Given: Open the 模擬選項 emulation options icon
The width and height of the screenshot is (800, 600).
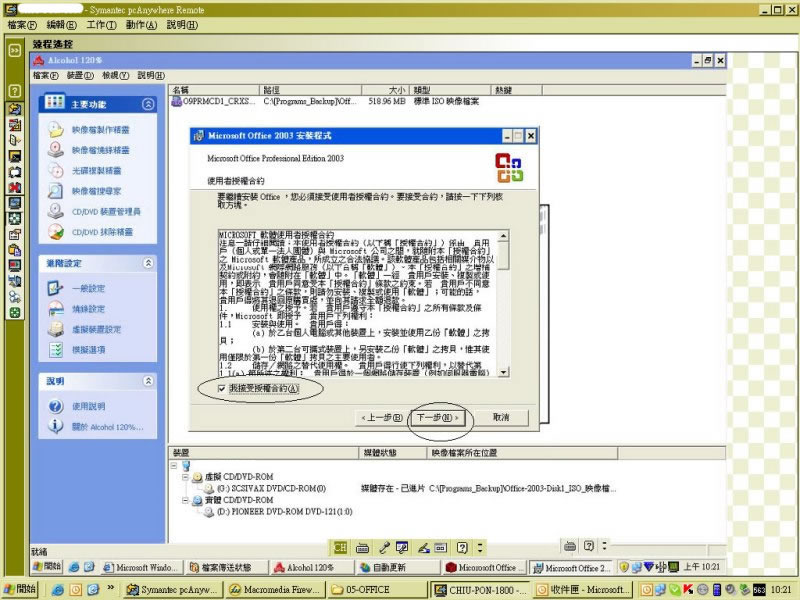Looking at the screenshot, I should pyautogui.click(x=56, y=349).
